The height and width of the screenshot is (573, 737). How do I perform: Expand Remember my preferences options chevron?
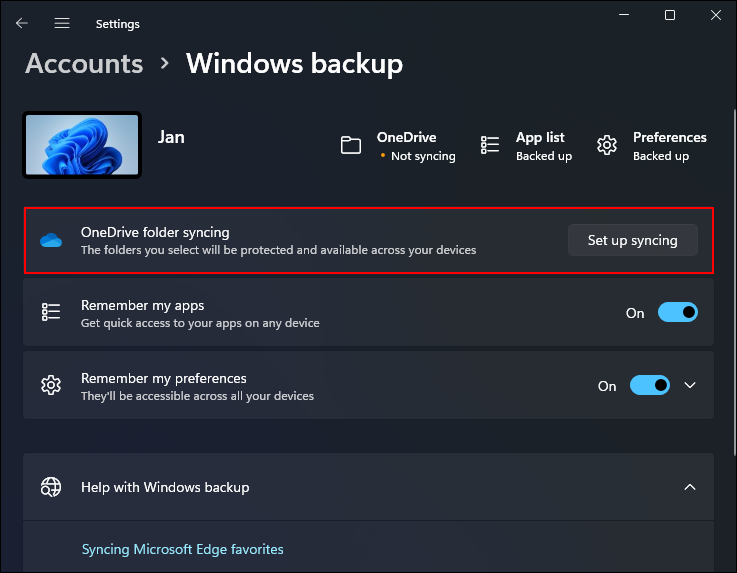[x=689, y=386]
